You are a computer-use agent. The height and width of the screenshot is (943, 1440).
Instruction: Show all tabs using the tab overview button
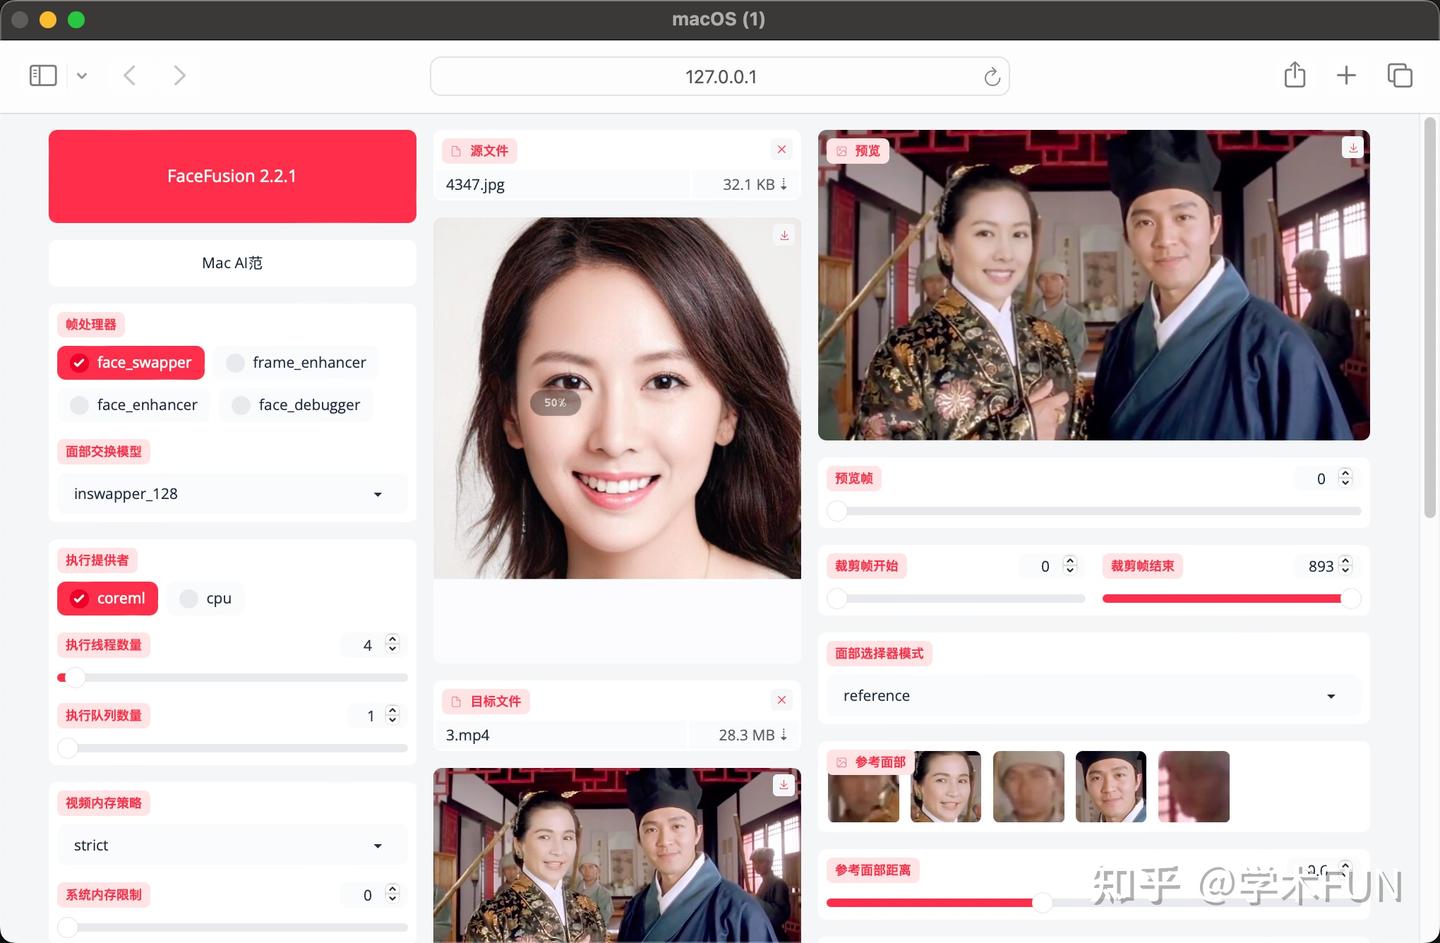[x=1399, y=75]
